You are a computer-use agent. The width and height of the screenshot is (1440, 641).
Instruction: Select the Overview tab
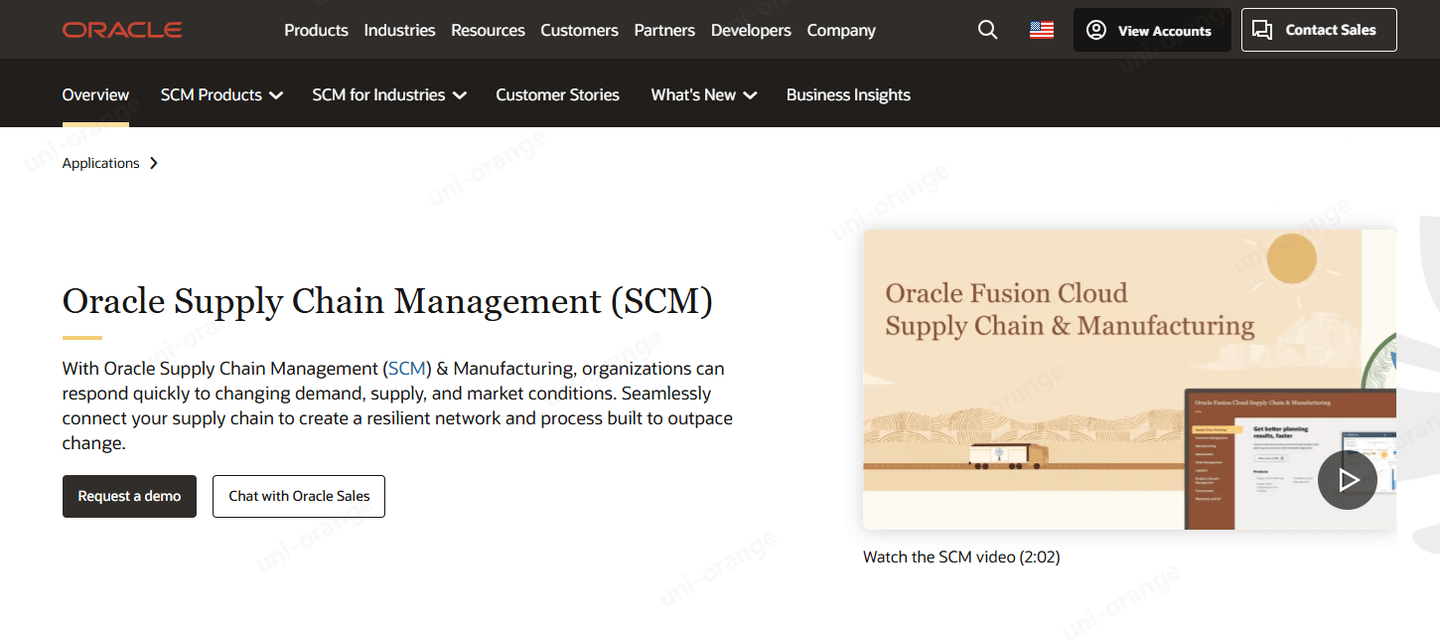click(95, 95)
